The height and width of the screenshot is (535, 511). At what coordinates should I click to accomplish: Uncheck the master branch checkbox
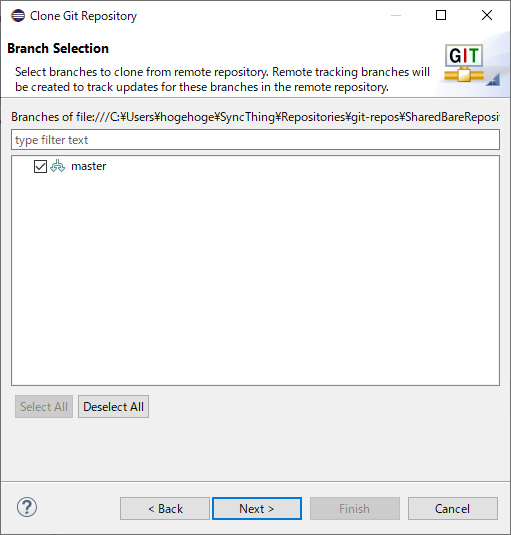40,167
